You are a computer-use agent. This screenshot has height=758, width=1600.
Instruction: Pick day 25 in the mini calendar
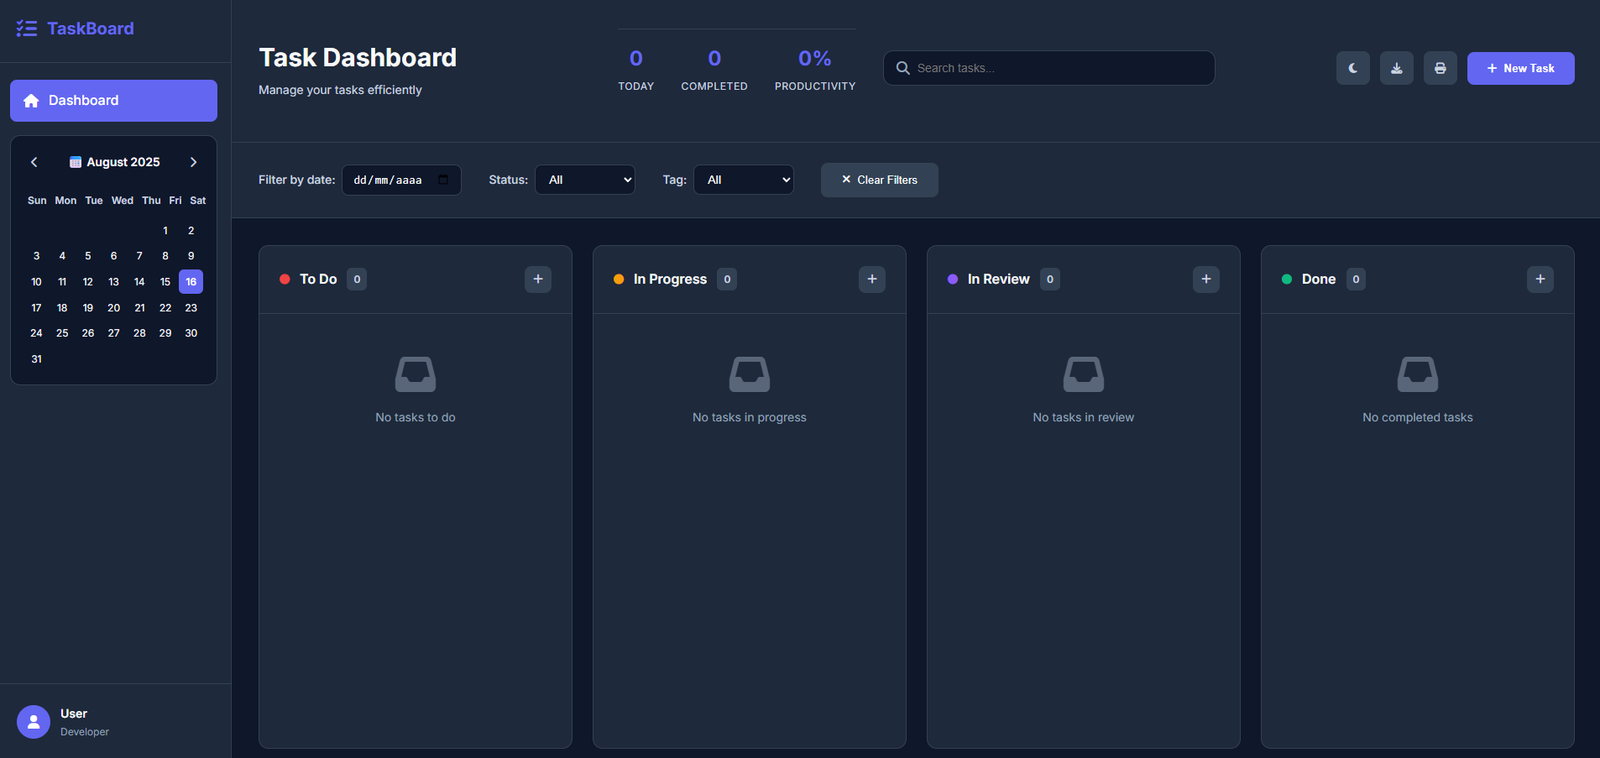tap(62, 333)
